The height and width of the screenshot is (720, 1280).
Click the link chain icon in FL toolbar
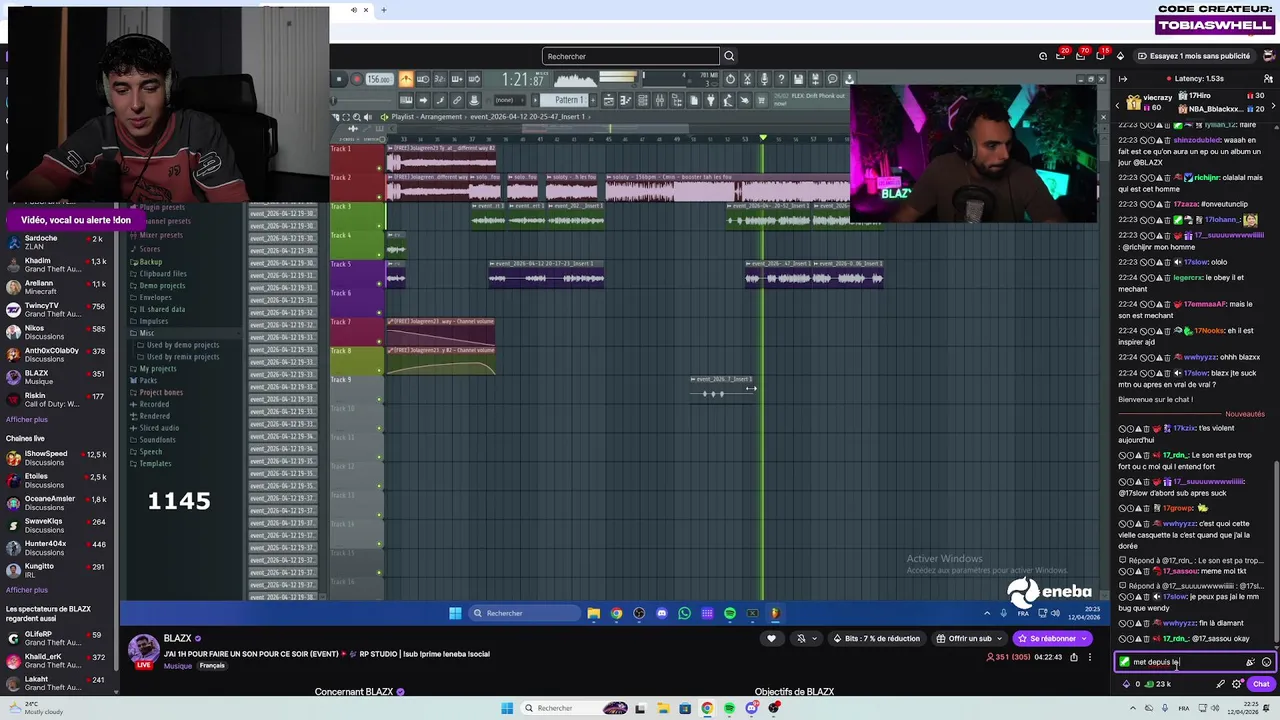(457, 100)
